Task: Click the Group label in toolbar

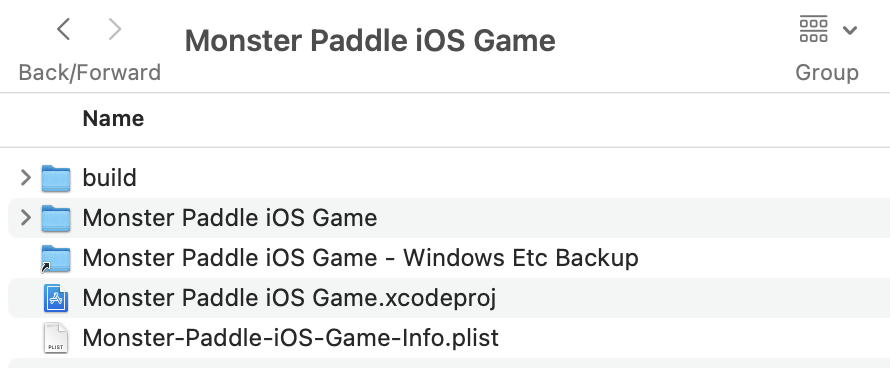Action: click(x=827, y=73)
